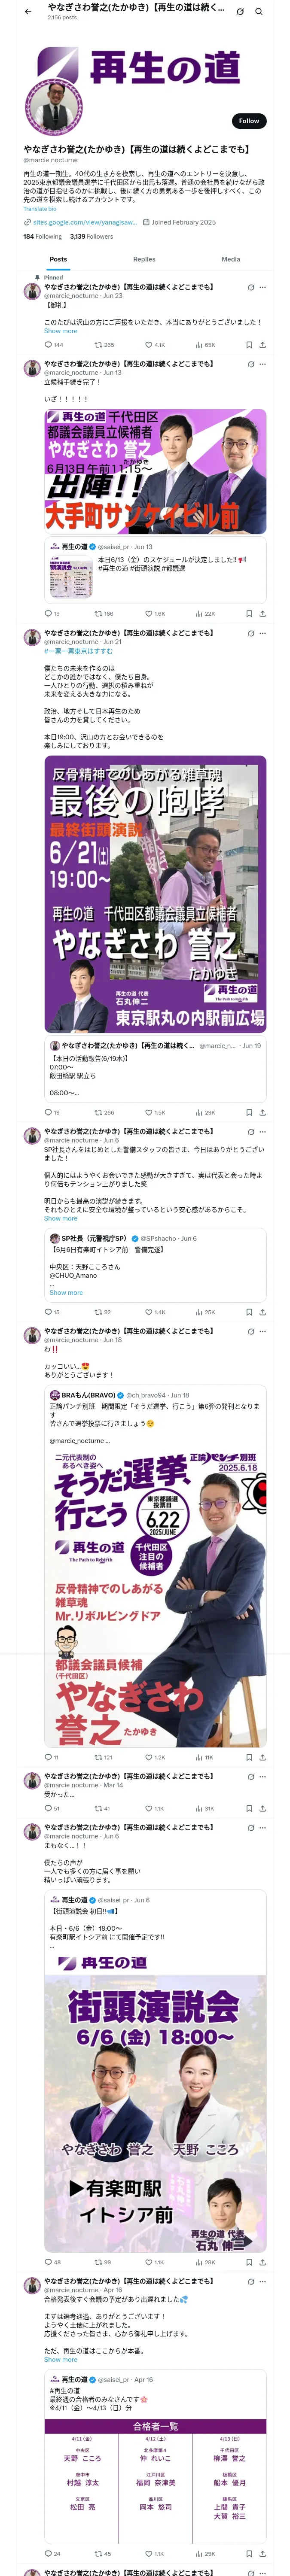Switch to the Replies tab
Viewport: 290px width, 2576px height.
pos(144,259)
